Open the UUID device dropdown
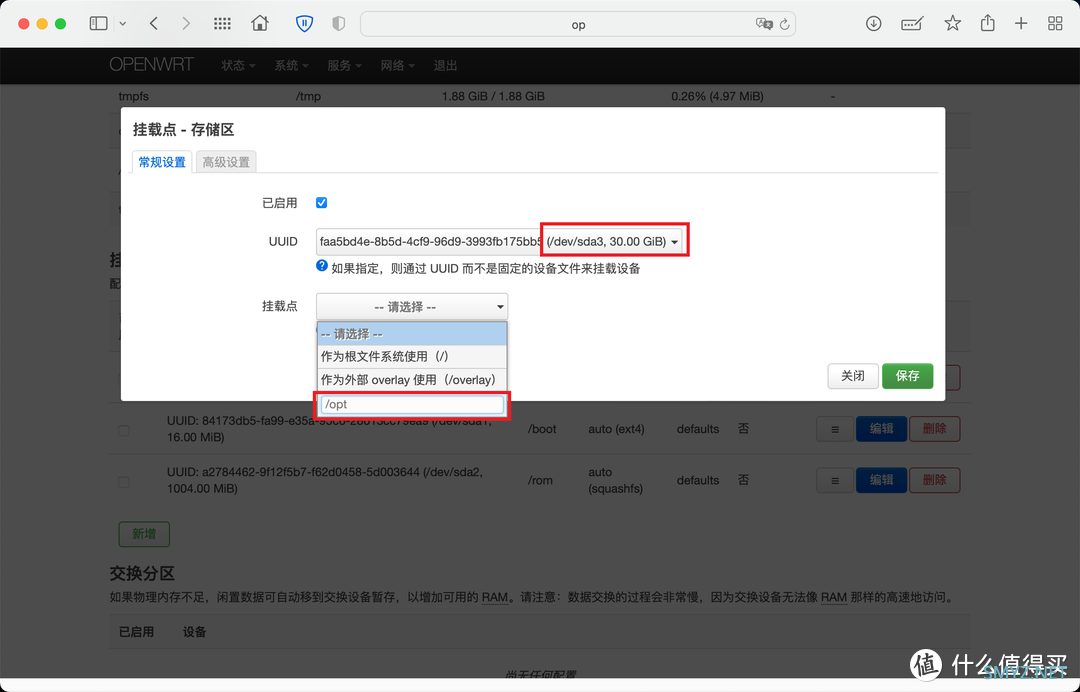Viewport: 1080px width, 692px height. [x=499, y=242]
